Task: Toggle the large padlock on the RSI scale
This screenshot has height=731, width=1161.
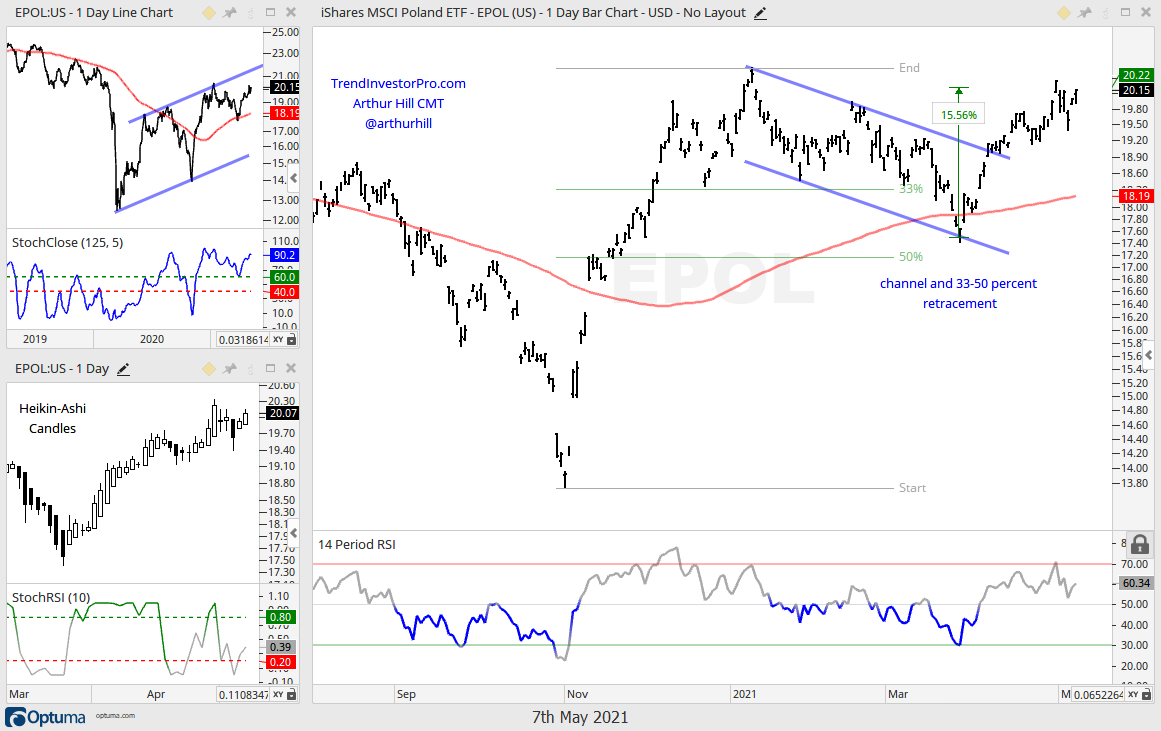Action: (x=1140, y=544)
